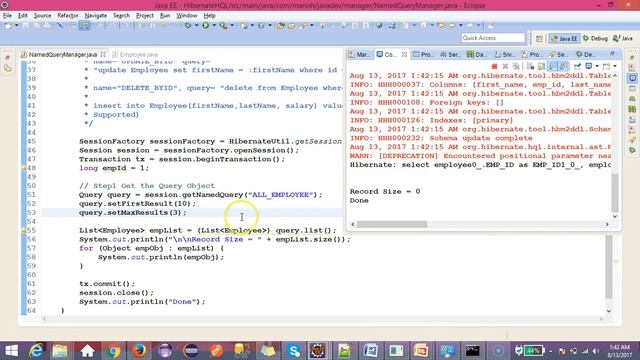Switch to the Java perspective
The image size is (640, 360).
click(x=623, y=38)
